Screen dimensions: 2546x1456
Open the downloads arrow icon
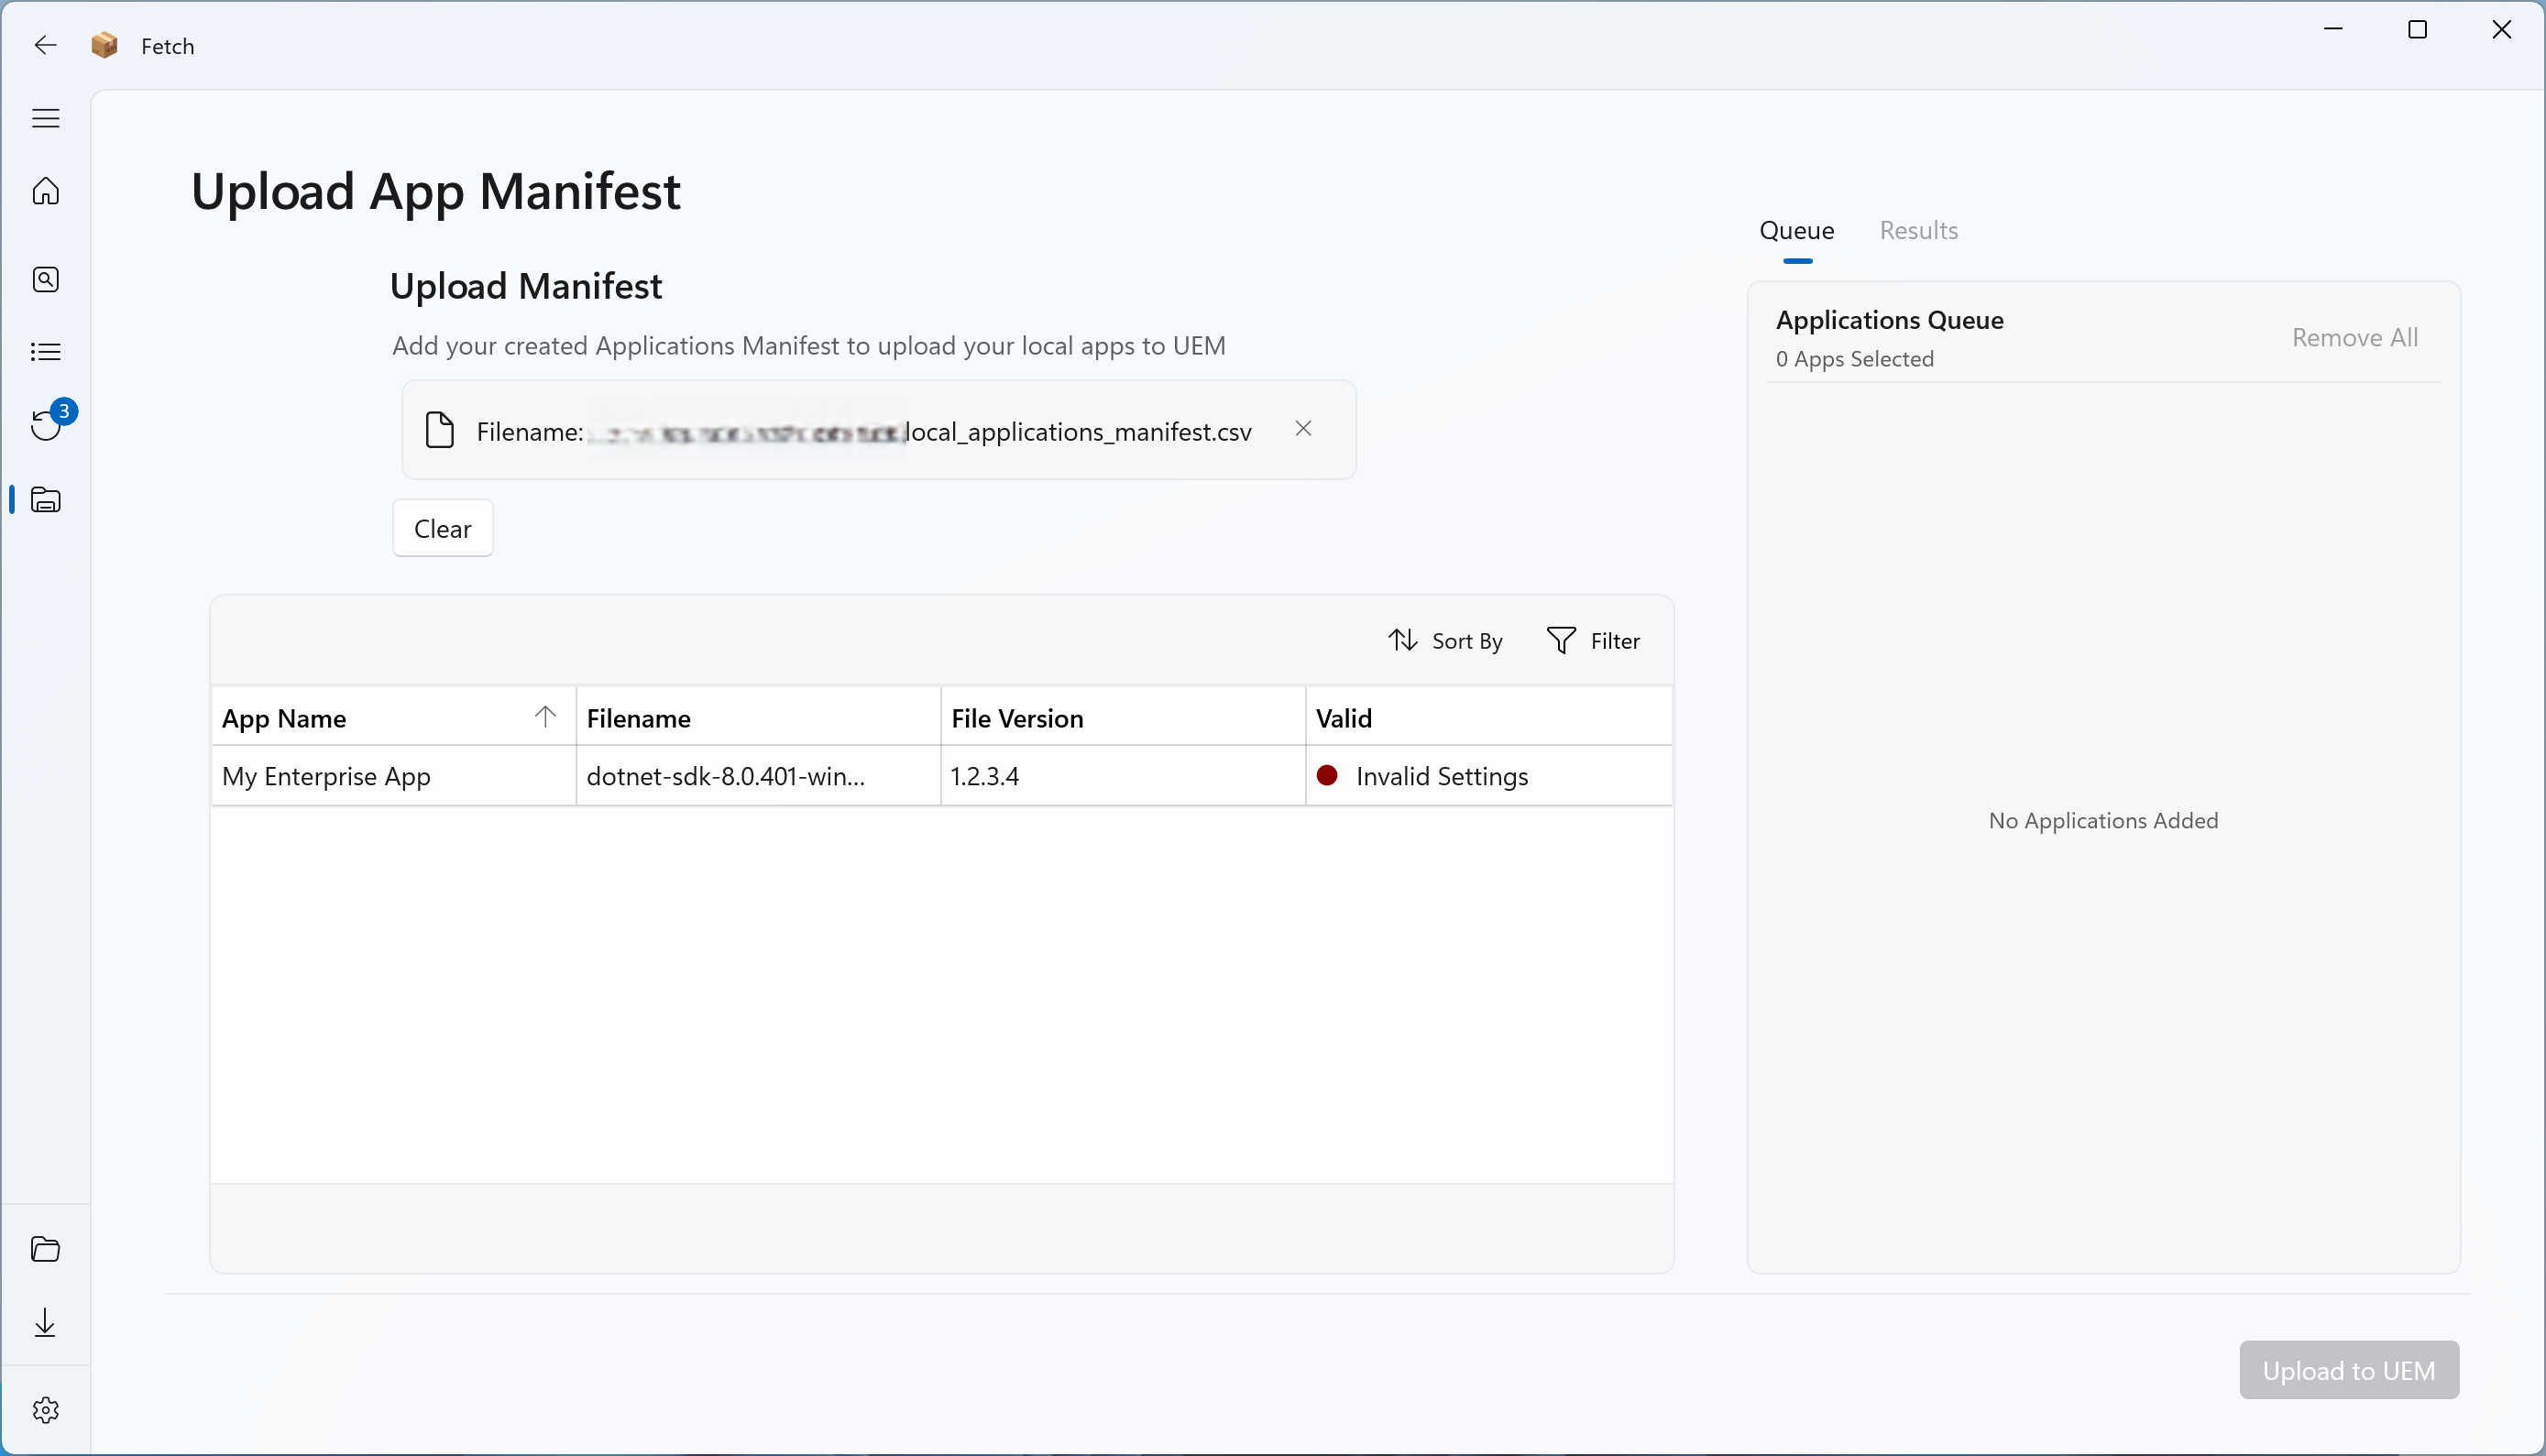46,1323
